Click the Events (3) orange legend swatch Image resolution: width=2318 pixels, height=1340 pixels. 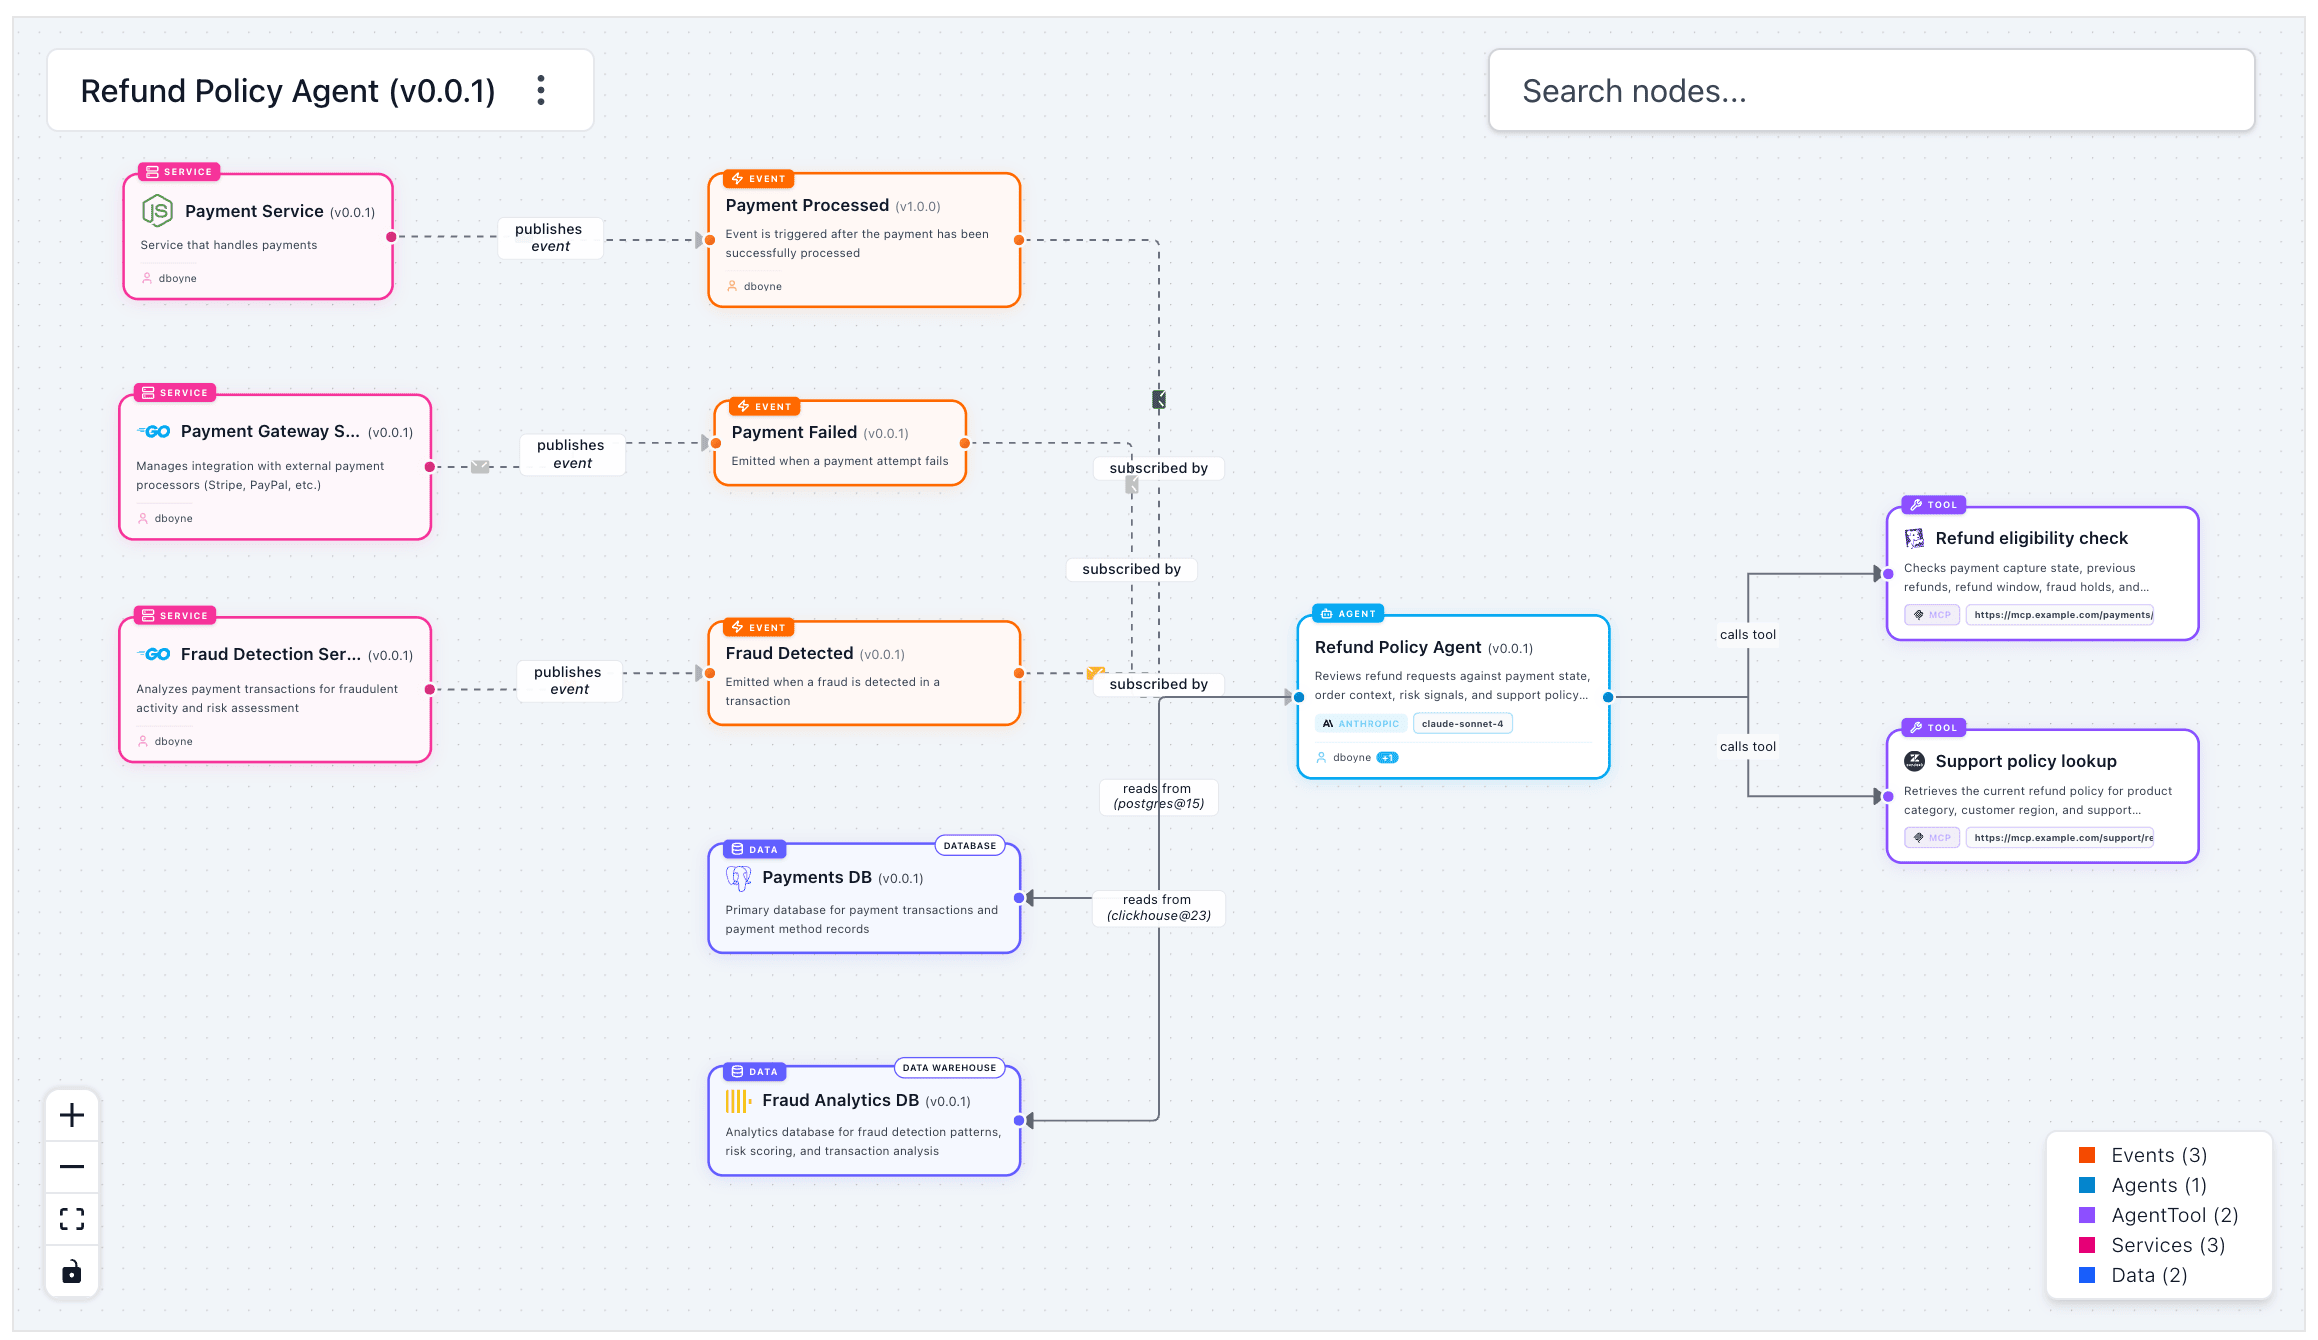(2087, 1155)
